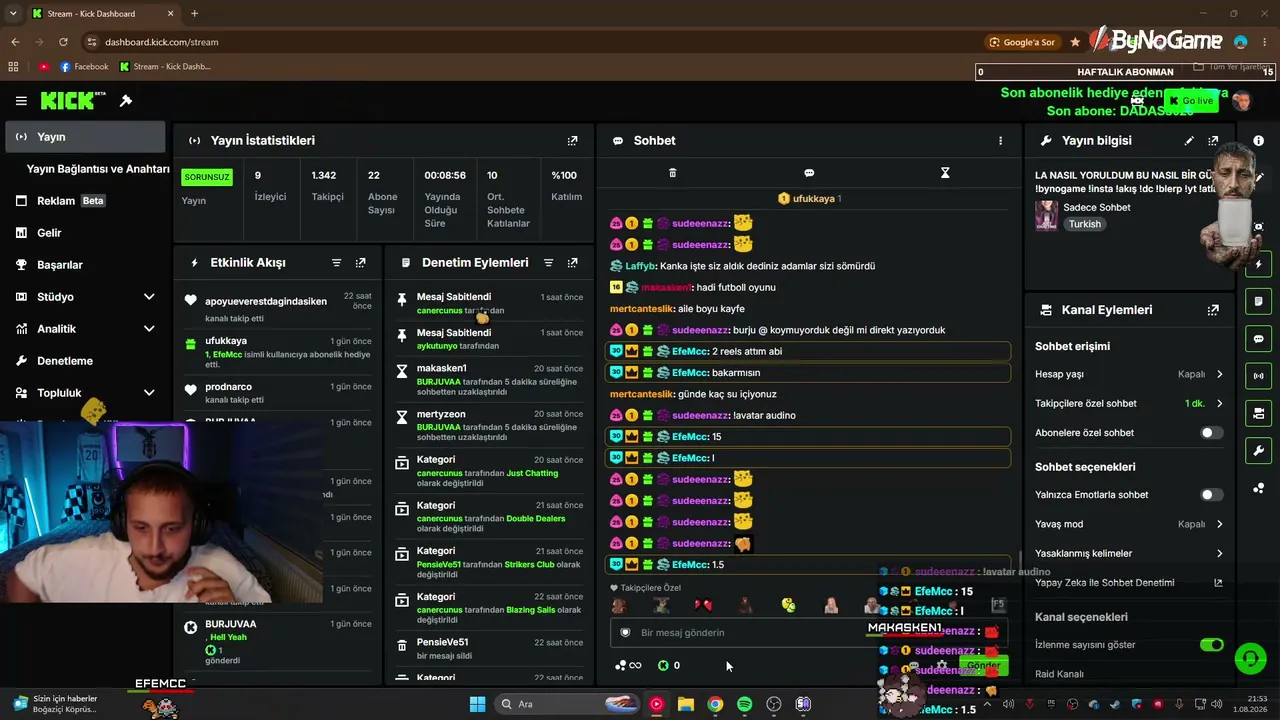Click the Turkish language tag

point(1085,224)
